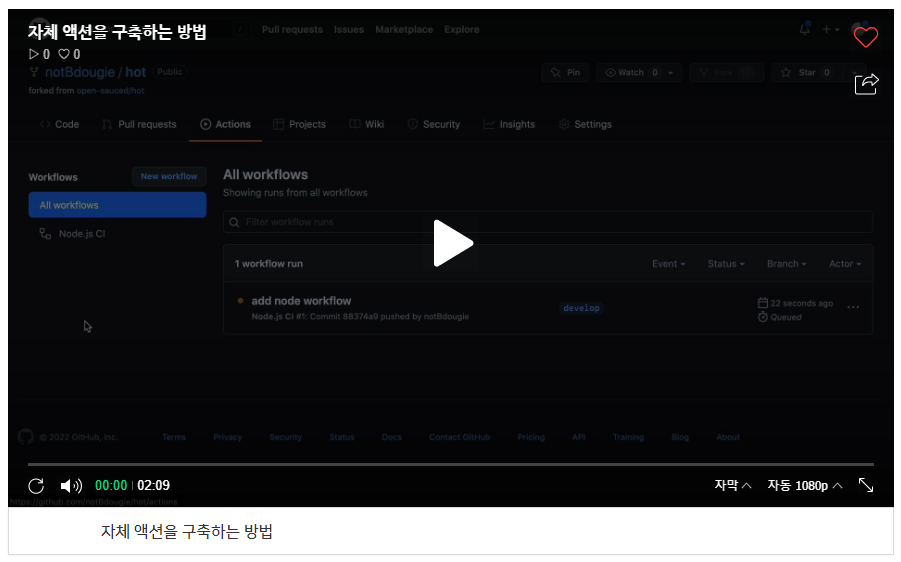The width and height of the screenshot is (901, 562).
Task: Click the 22 seconds ago timestamp
Action: [801, 303]
